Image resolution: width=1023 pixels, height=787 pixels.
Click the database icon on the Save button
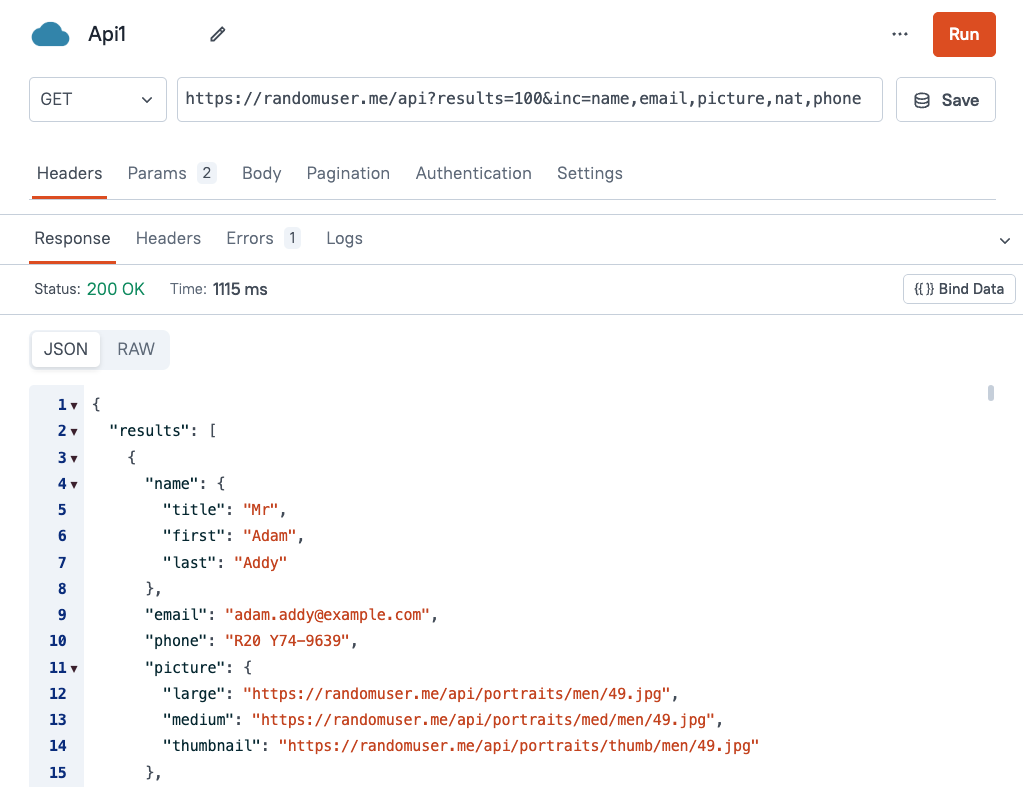[x=921, y=99]
